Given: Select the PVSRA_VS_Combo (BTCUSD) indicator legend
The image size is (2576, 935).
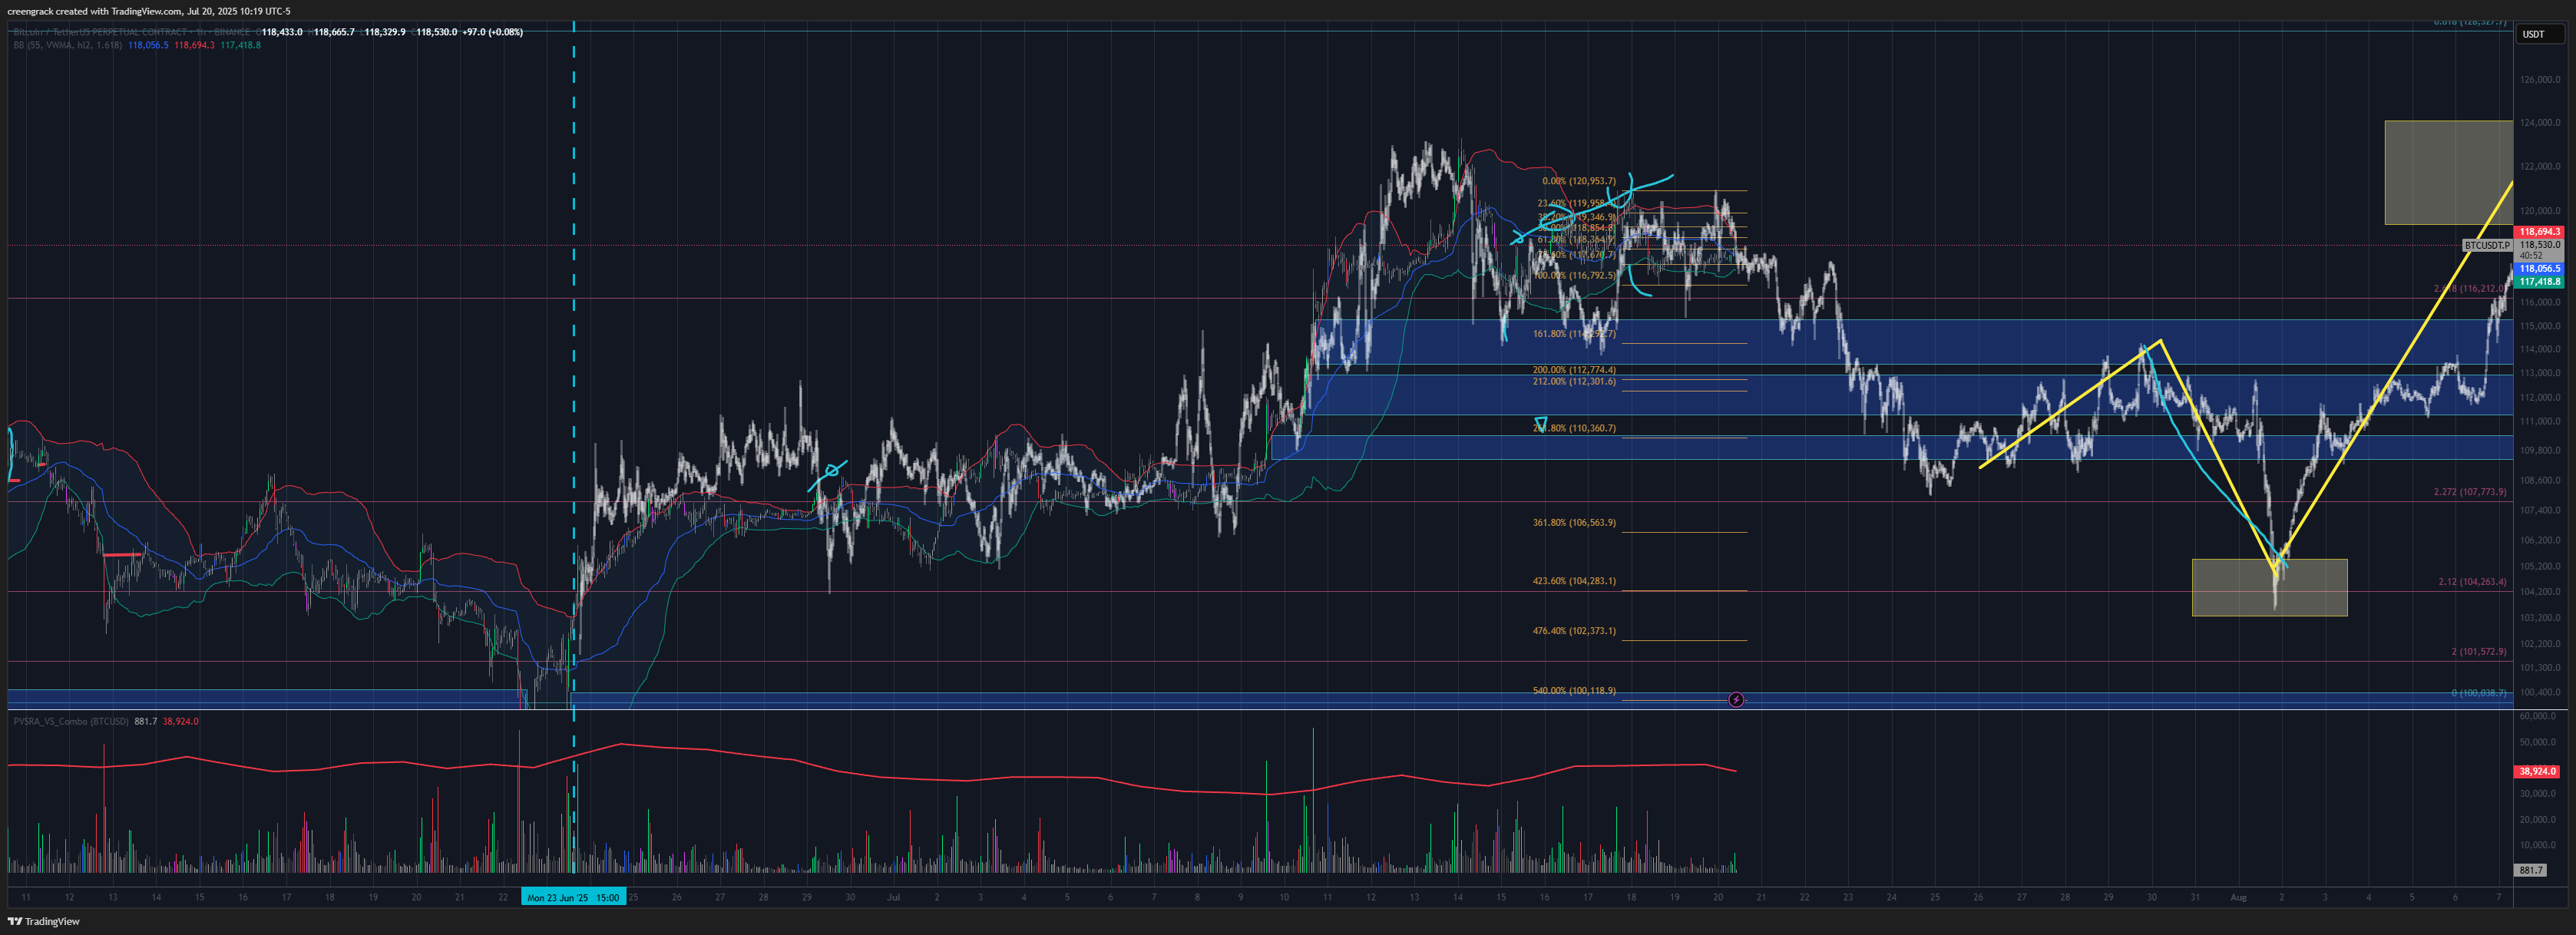Looking at the screenshot, I should (71, 721).
